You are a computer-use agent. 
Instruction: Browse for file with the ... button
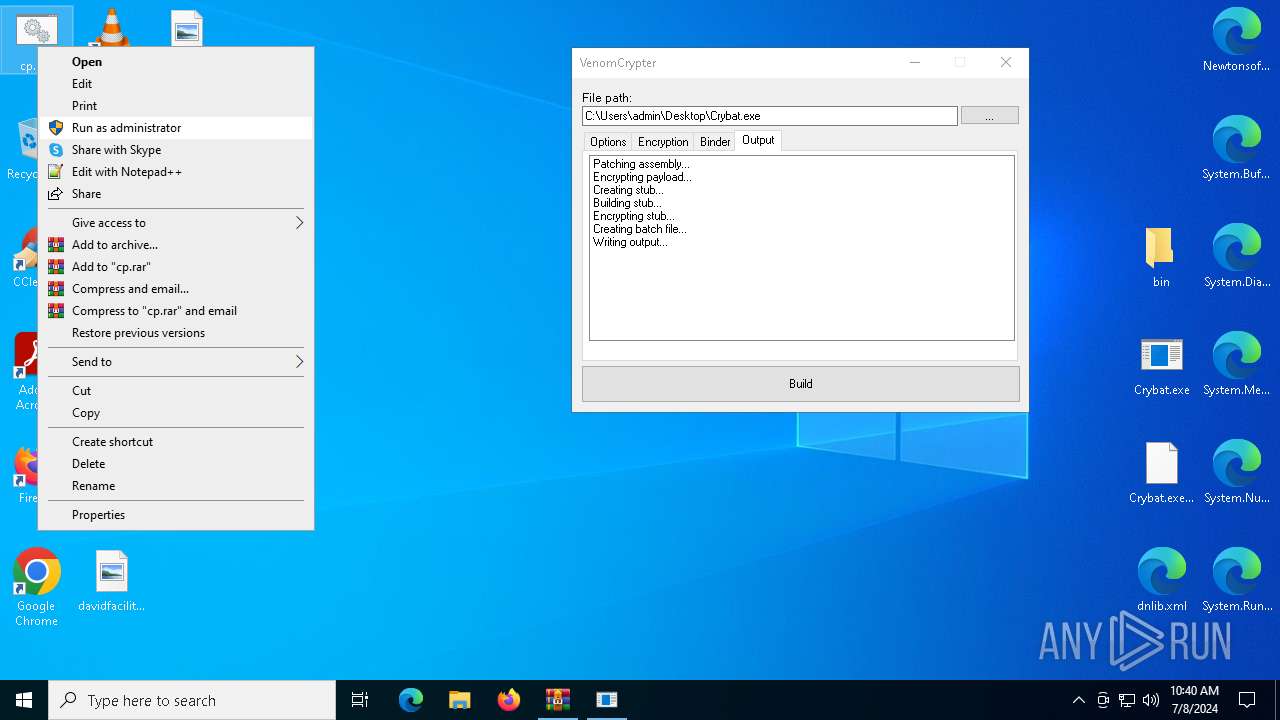[x=990, y=116]
